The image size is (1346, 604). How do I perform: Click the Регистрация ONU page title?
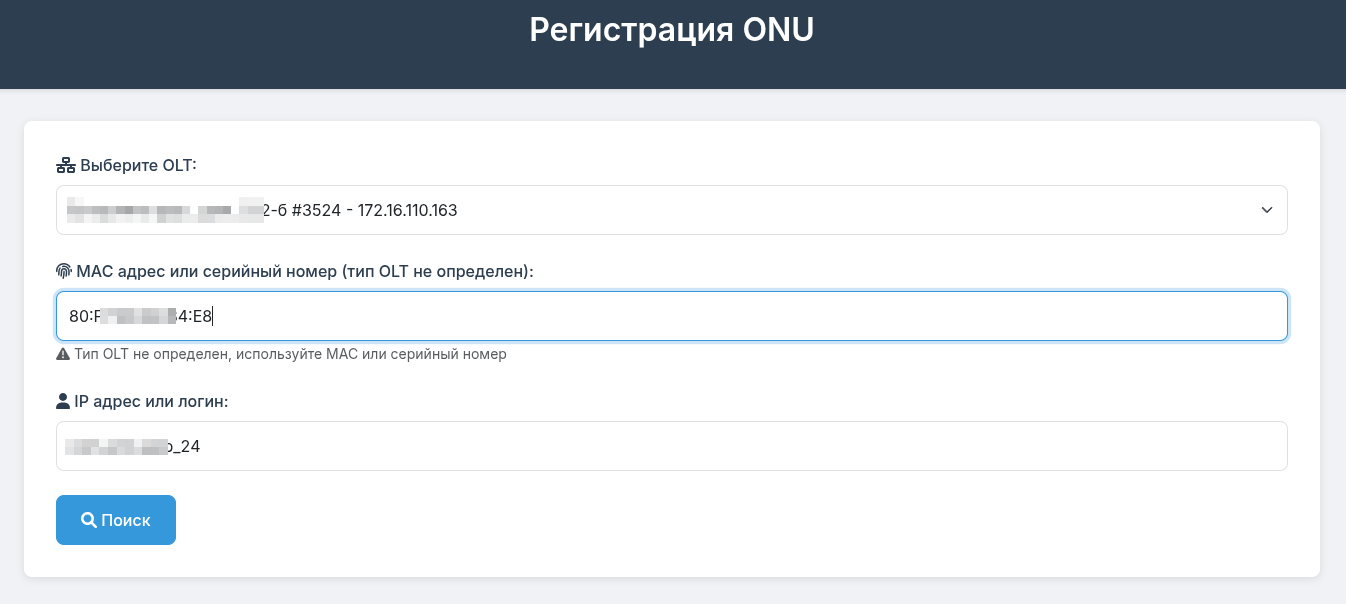pyautogui.click(x=672, y=29)
